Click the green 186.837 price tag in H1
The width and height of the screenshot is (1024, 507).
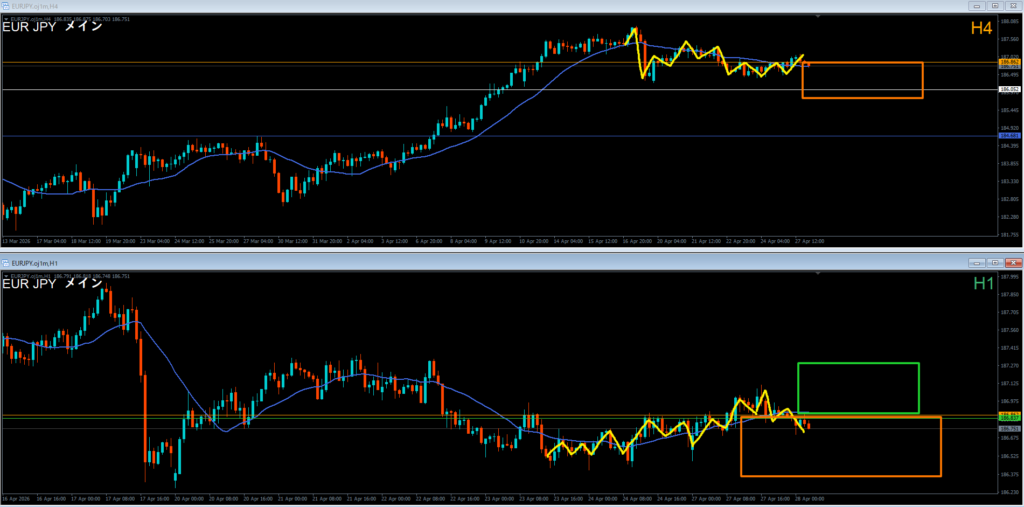point(1010,416)
